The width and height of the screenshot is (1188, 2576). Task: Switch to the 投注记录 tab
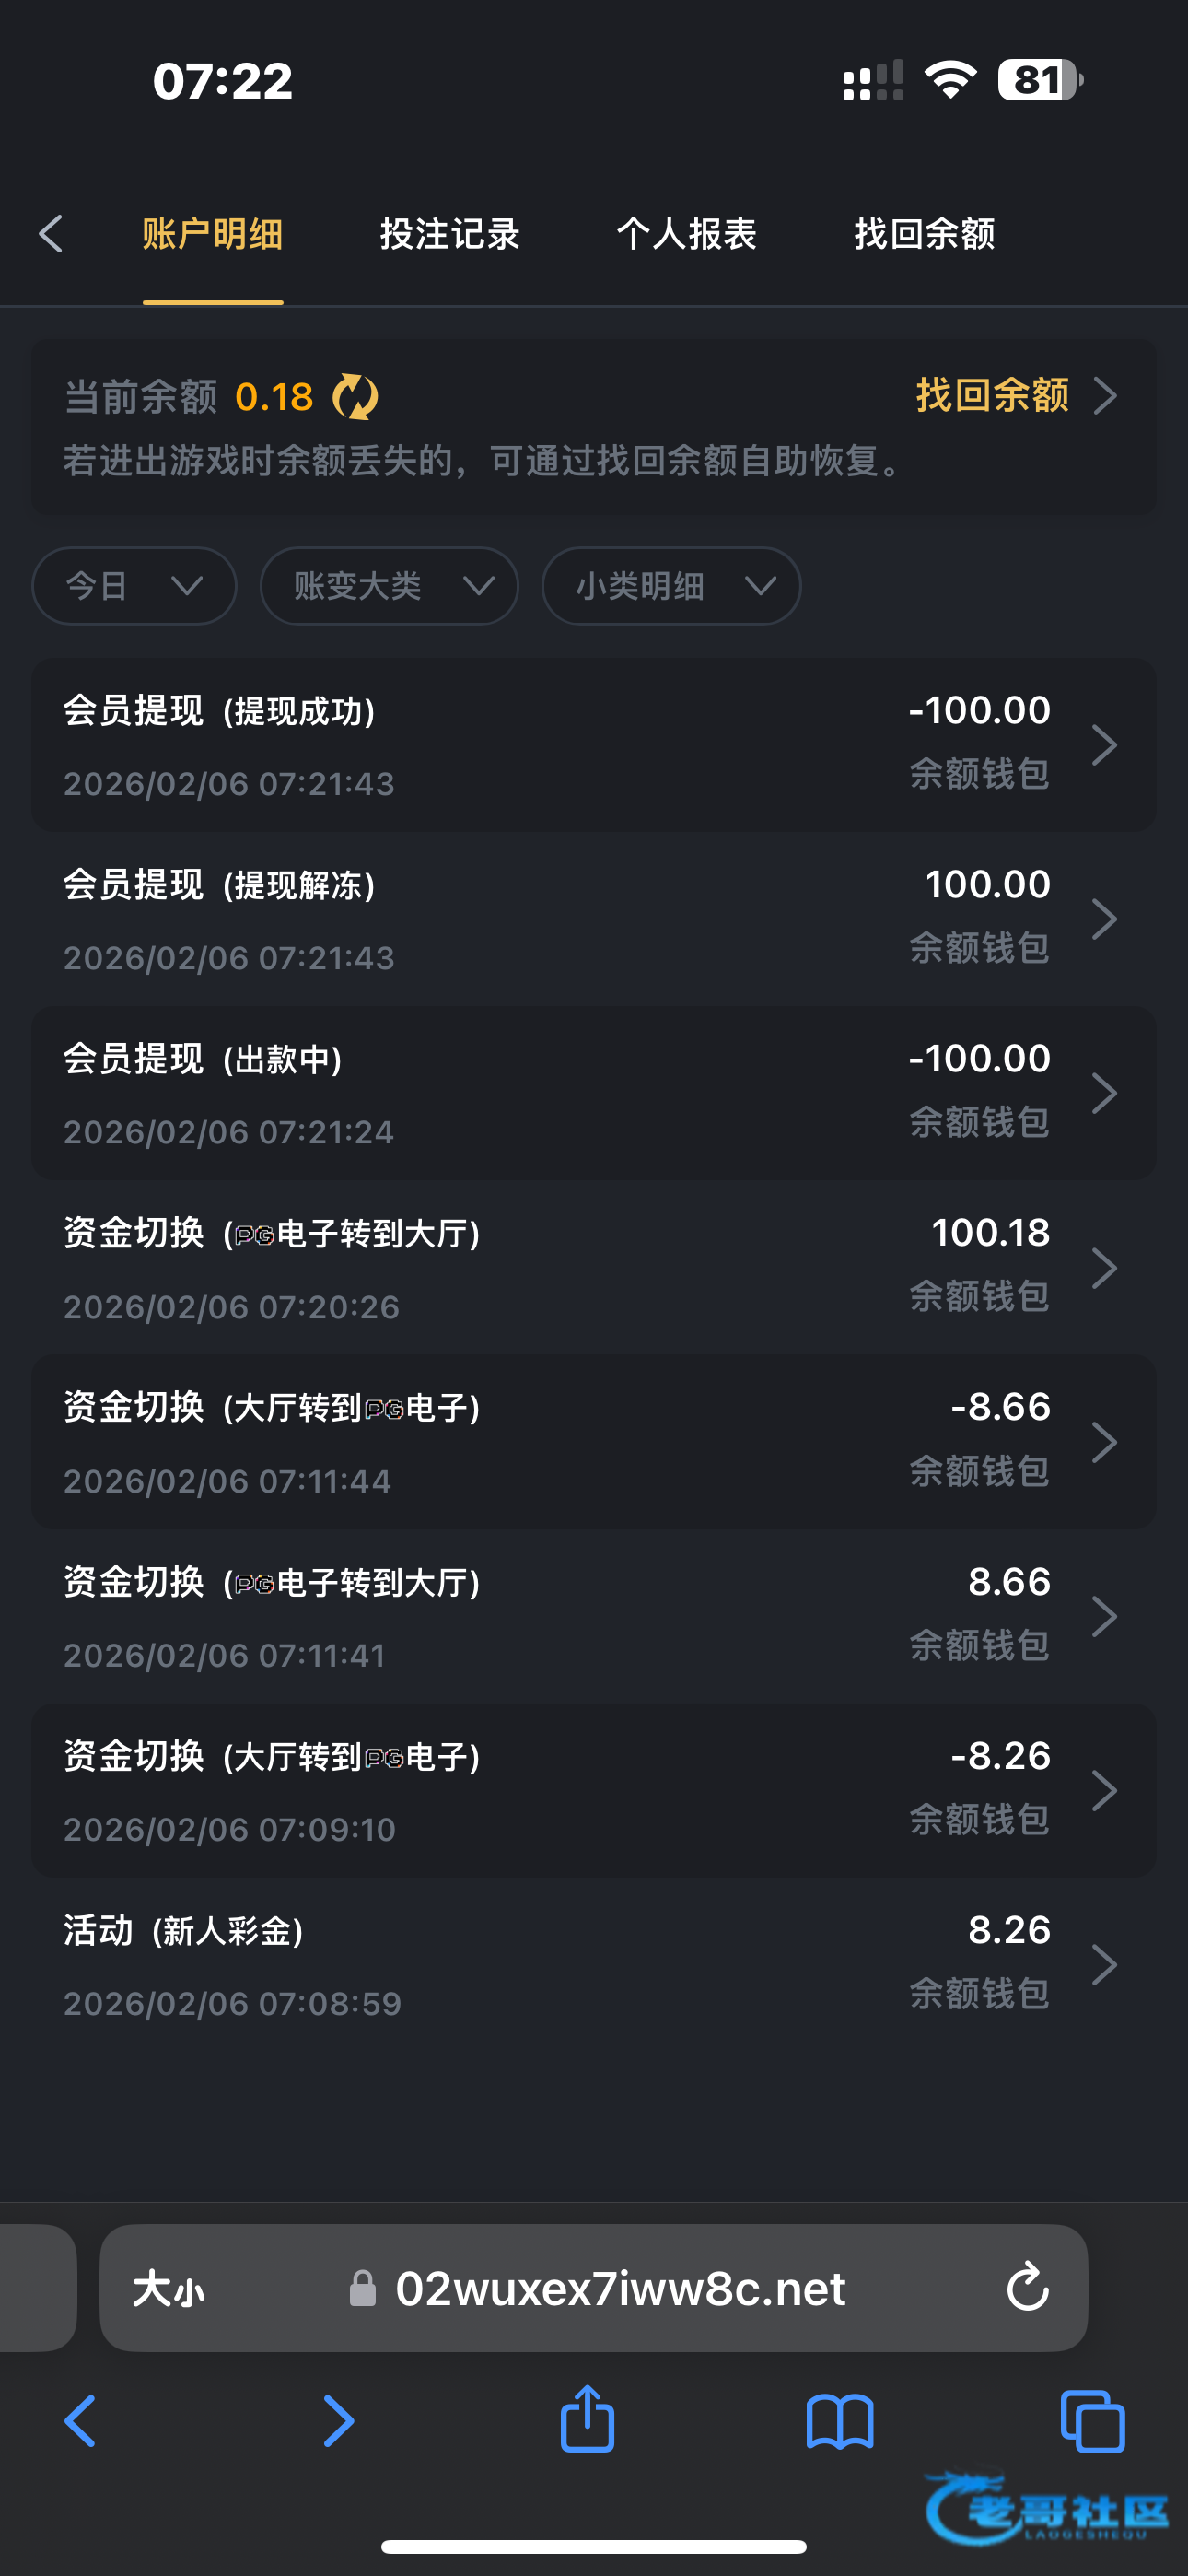coord(450,234)
